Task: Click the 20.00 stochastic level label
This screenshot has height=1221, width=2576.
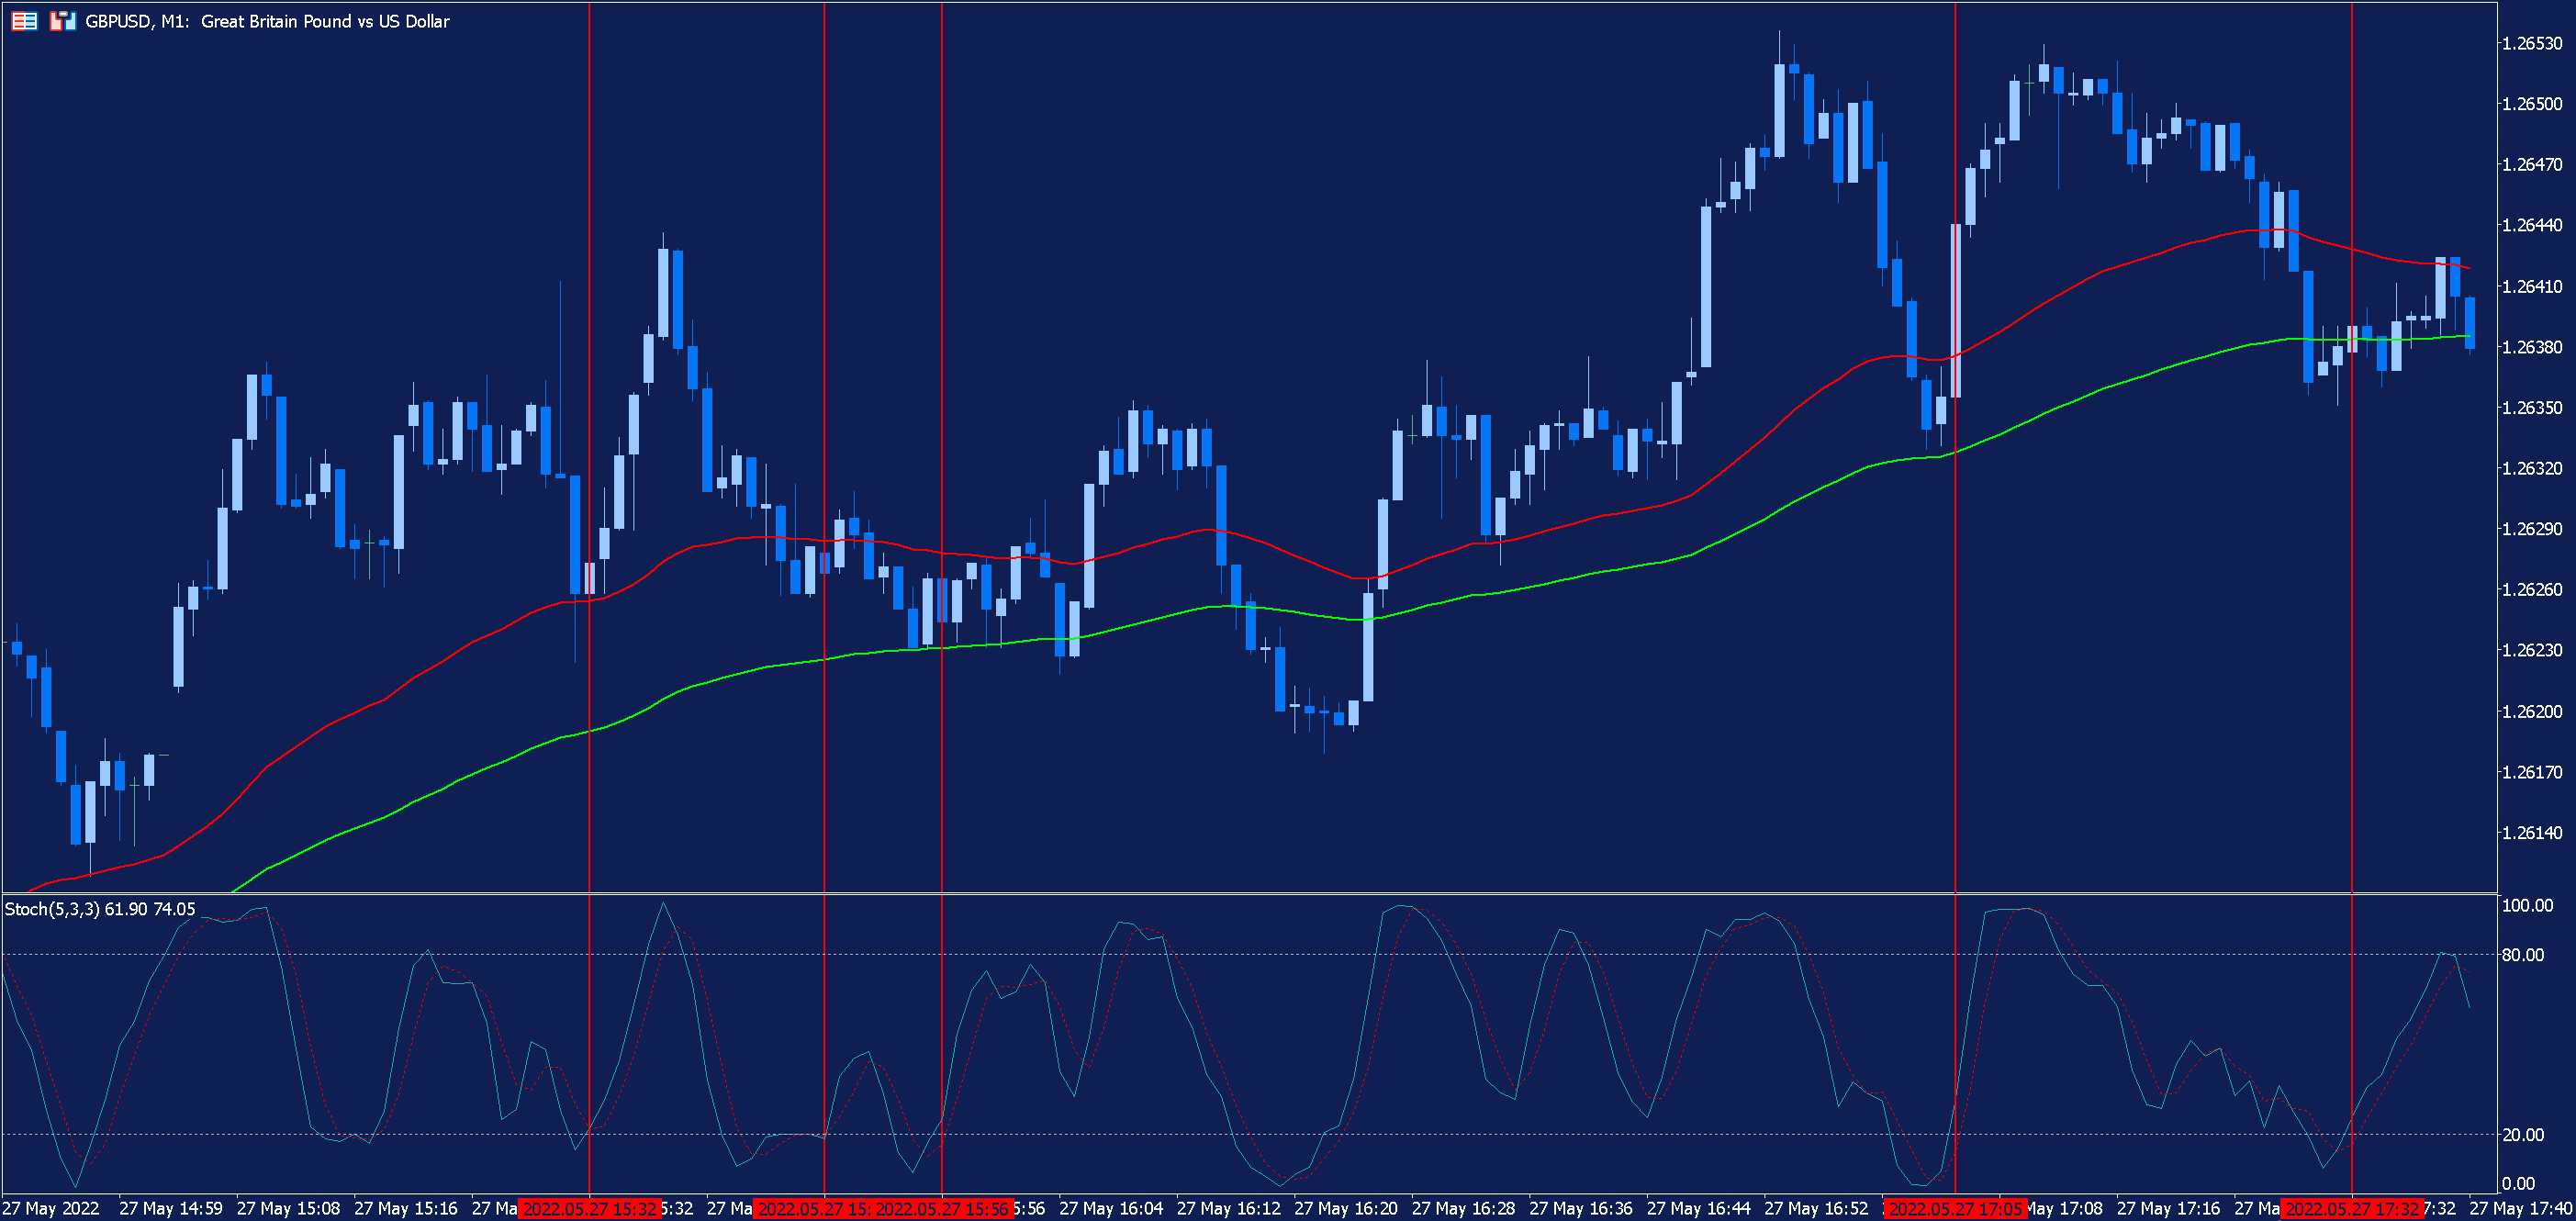Action: [2522, 1134]
